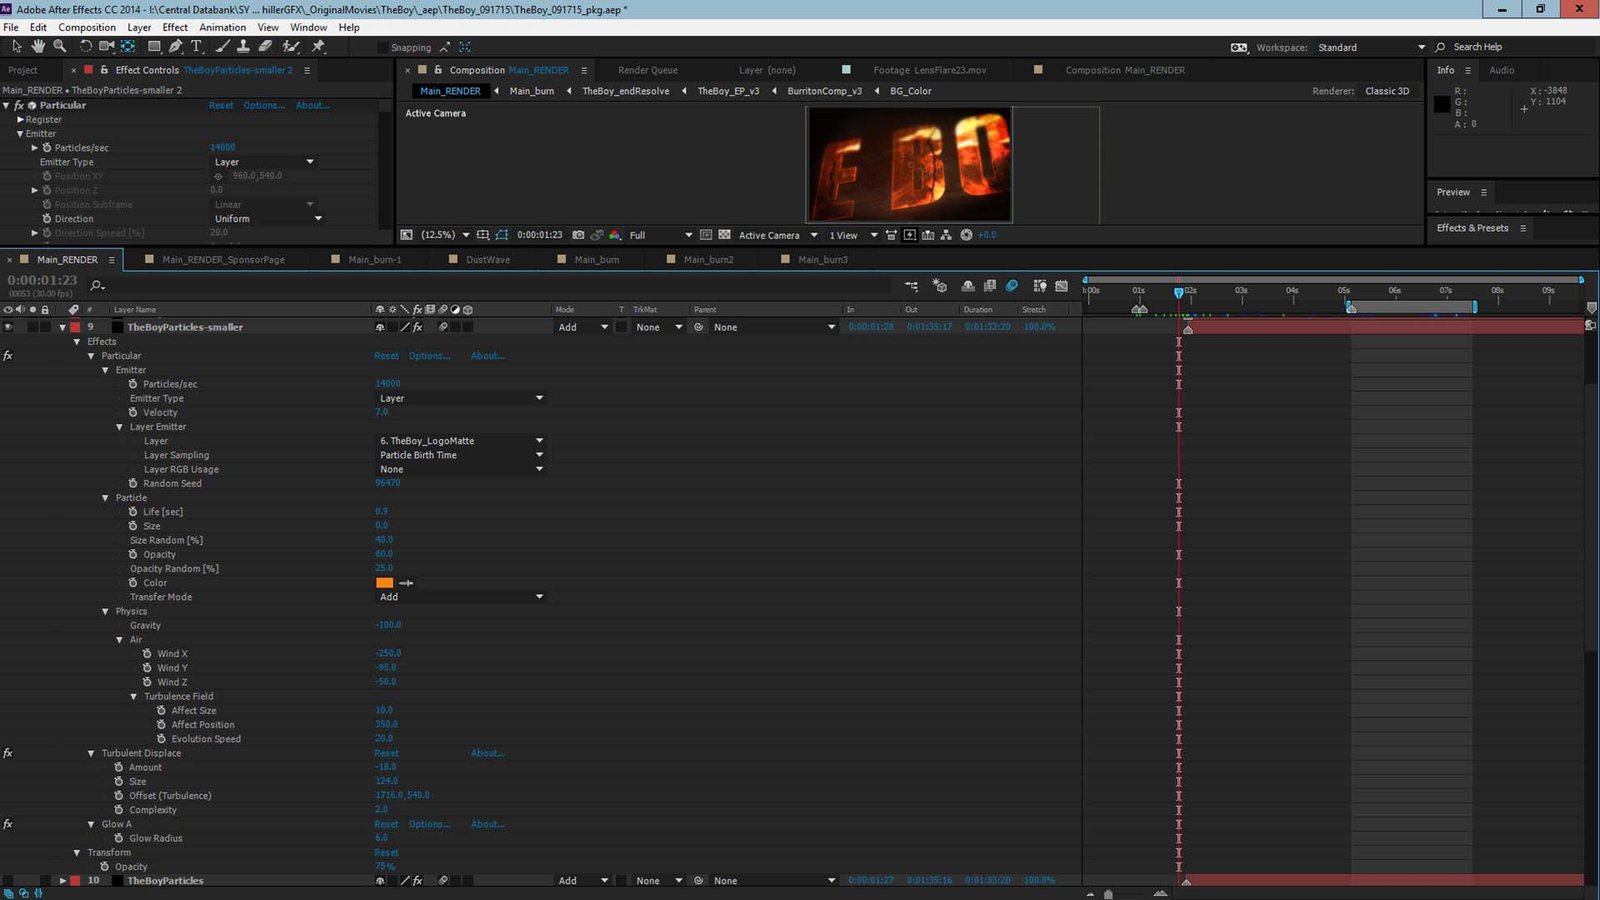This screenshot has width=1600, height=900.
Task: Open the Graph Editor in timeline
Action: click(x=1061, y=286)
